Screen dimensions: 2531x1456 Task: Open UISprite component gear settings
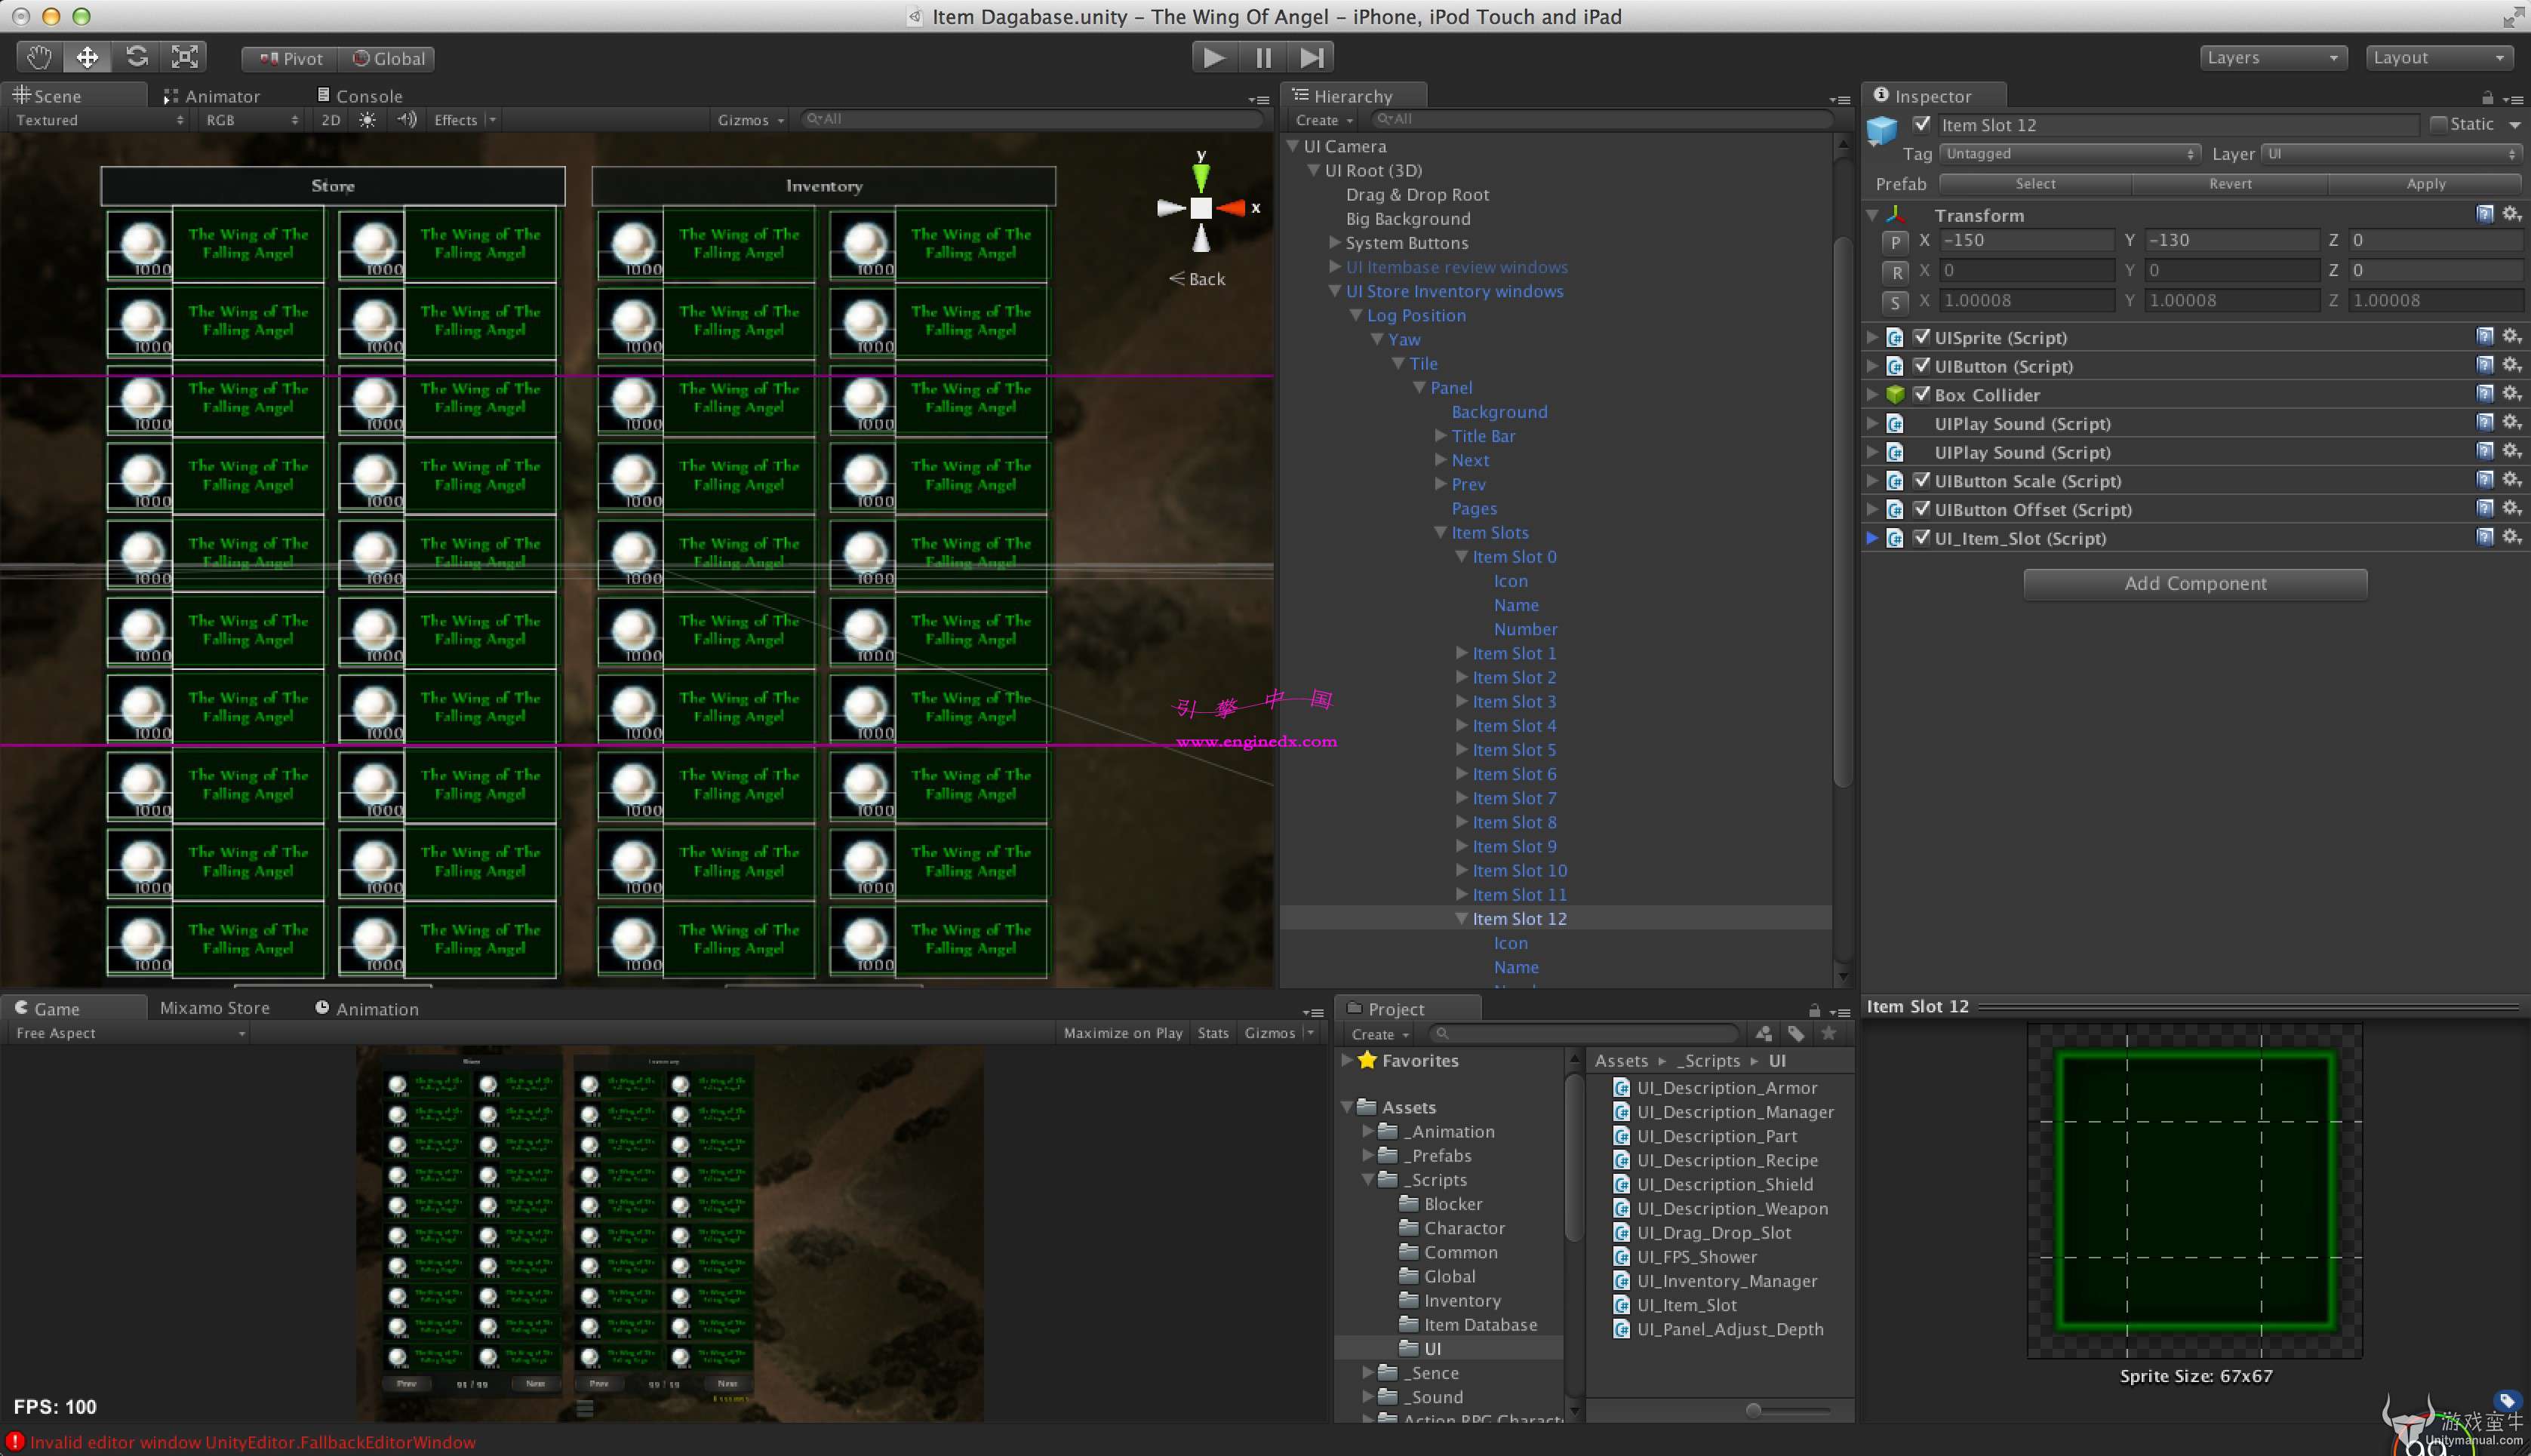click(x=2511, y=336)
